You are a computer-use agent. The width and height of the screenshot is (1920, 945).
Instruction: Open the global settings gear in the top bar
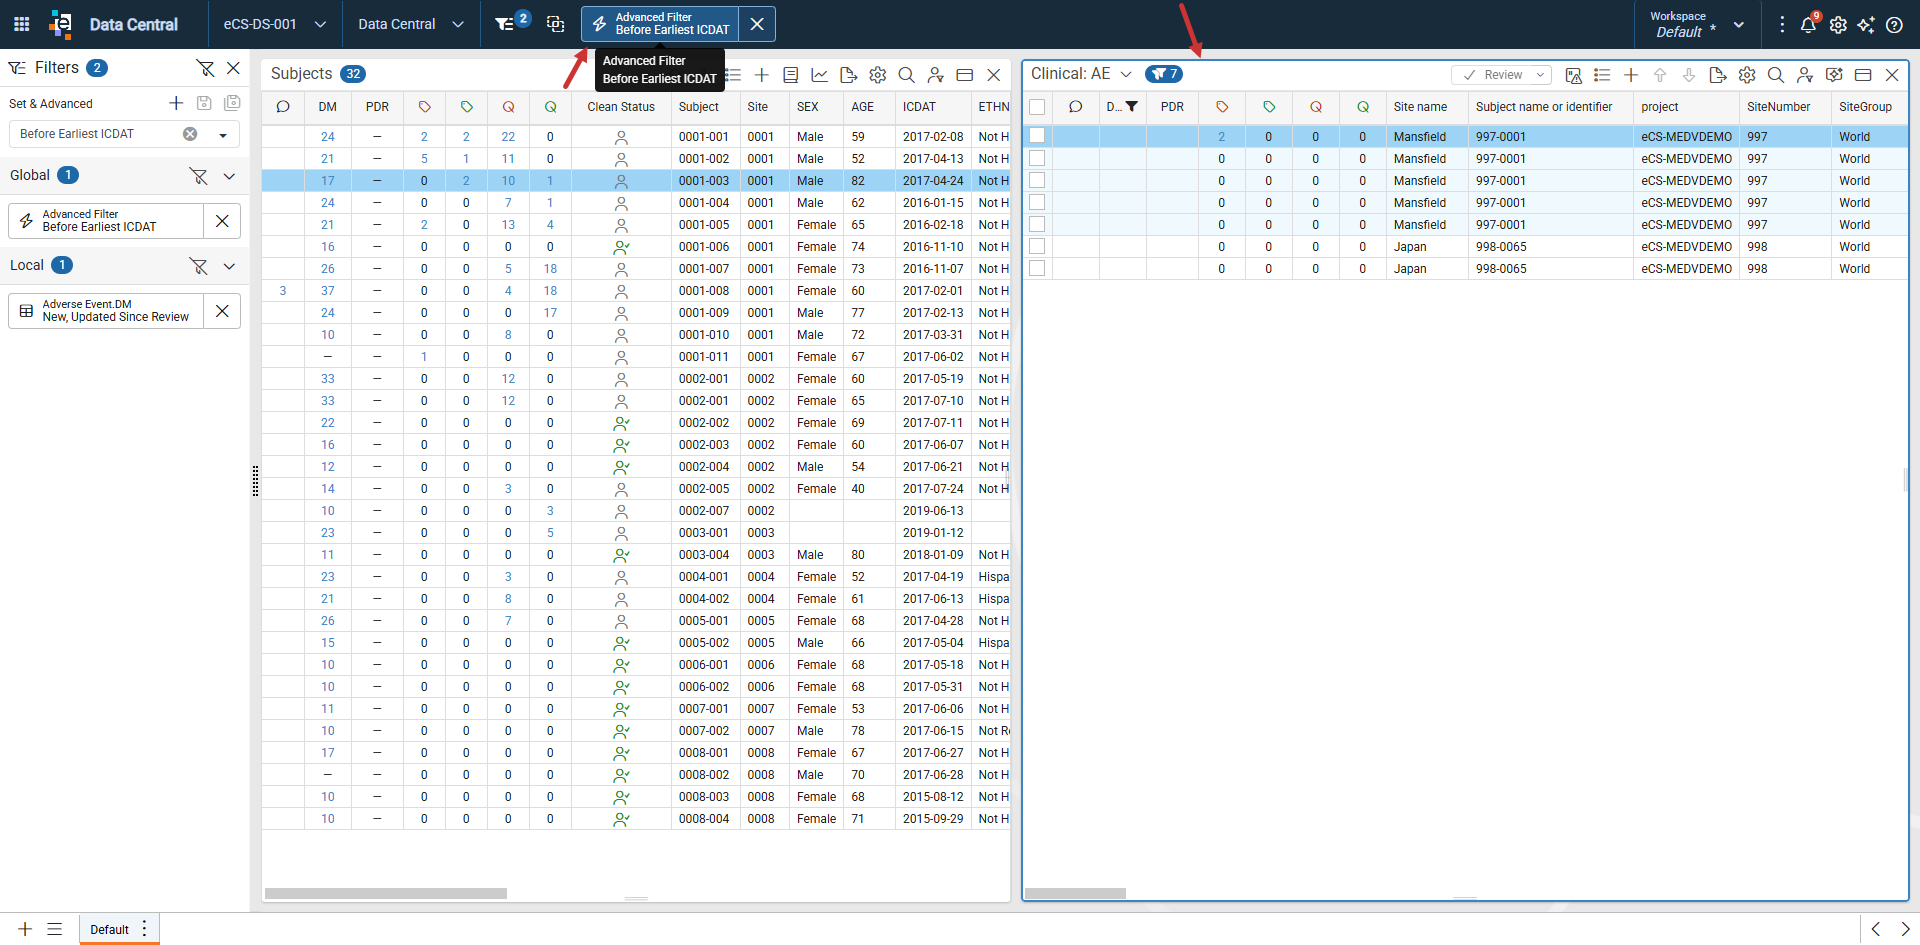[1838, 25]
